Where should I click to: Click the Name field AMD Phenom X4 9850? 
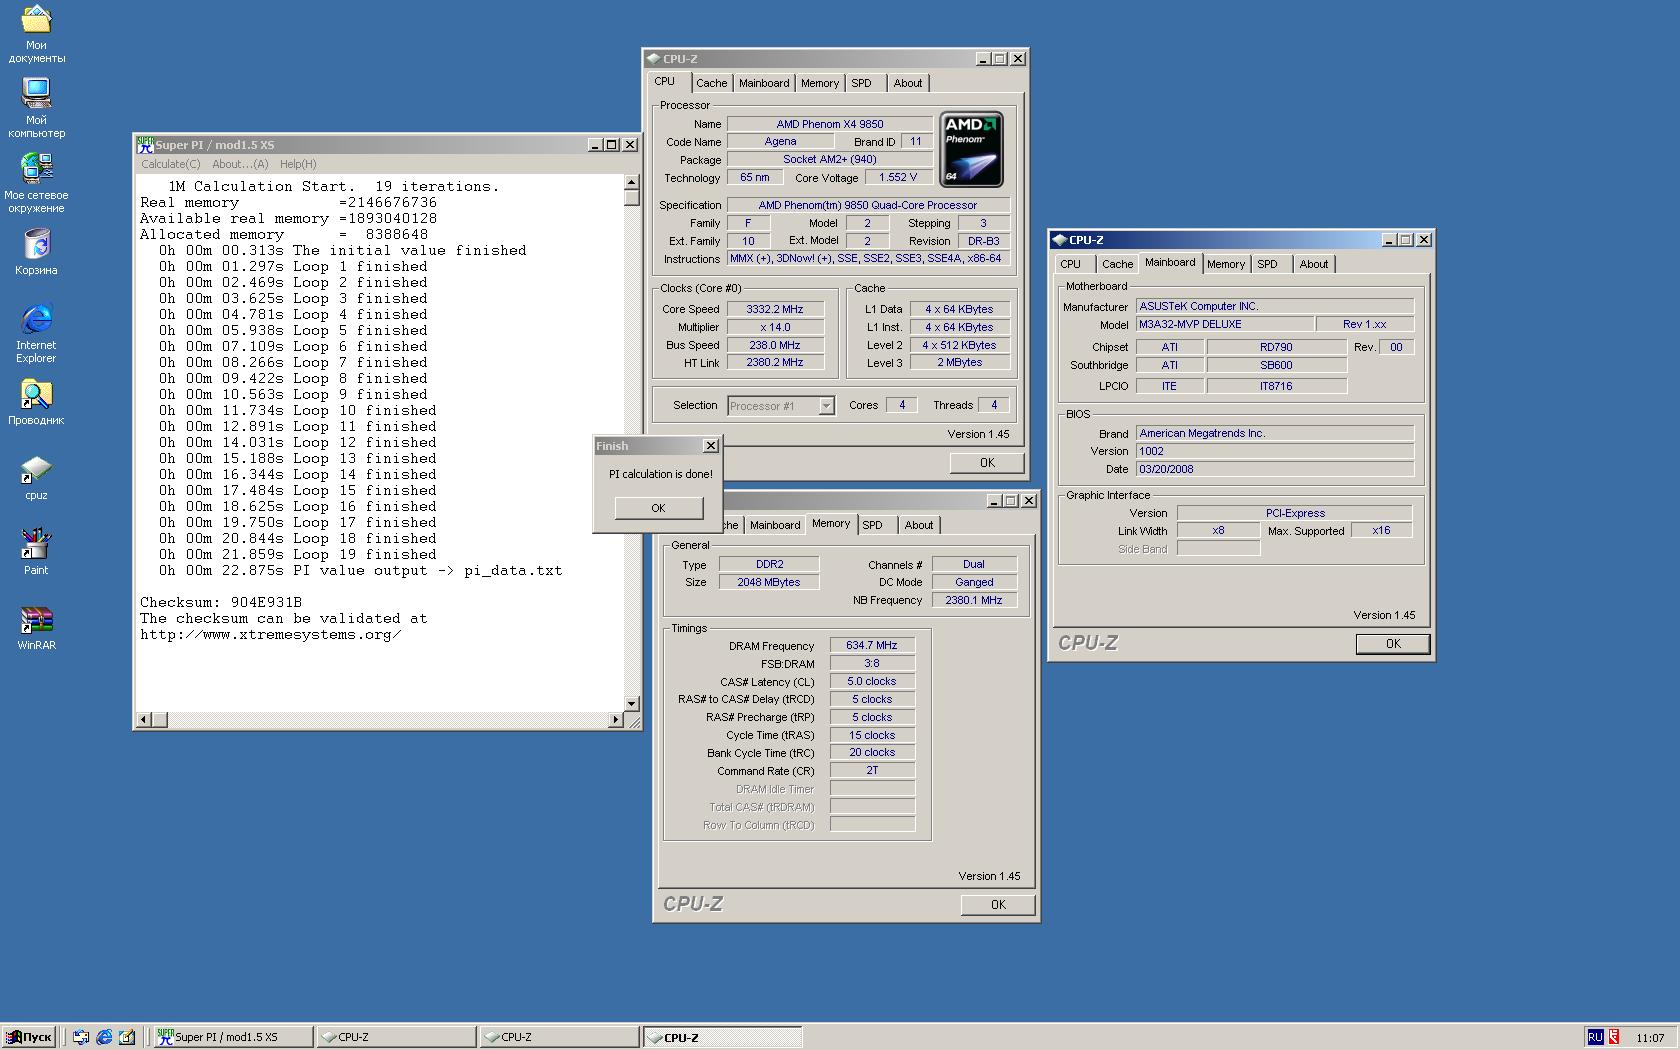(x=830, y=124)
